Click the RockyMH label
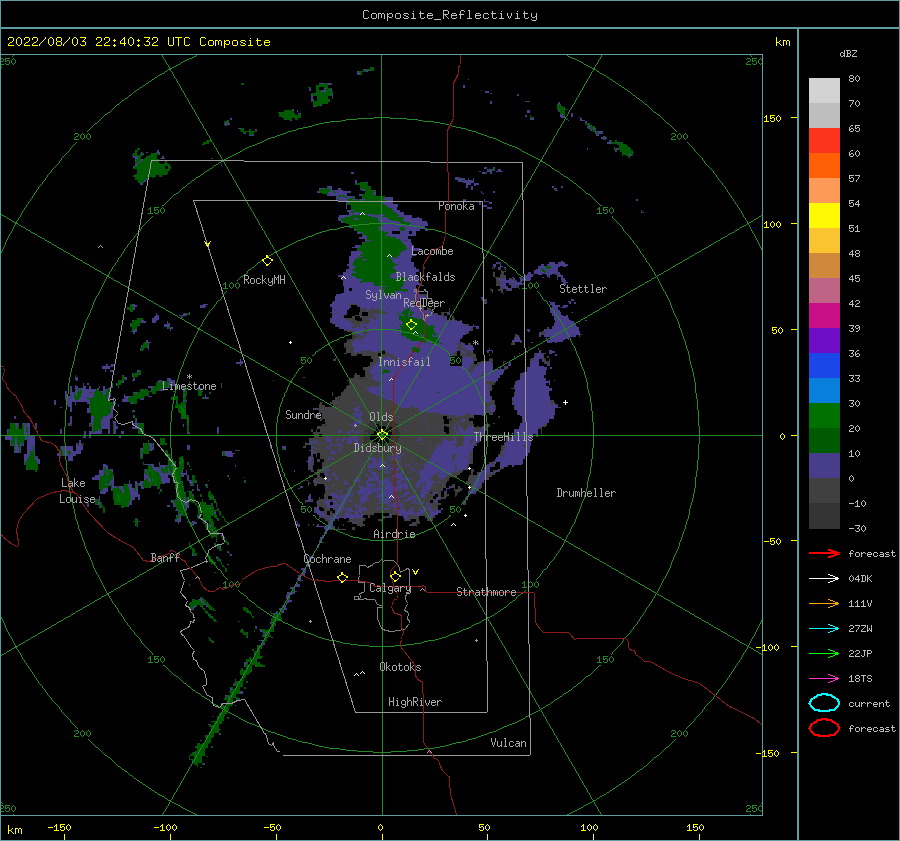This screenshot has height=841, width=900. click(x=264, y=280)
